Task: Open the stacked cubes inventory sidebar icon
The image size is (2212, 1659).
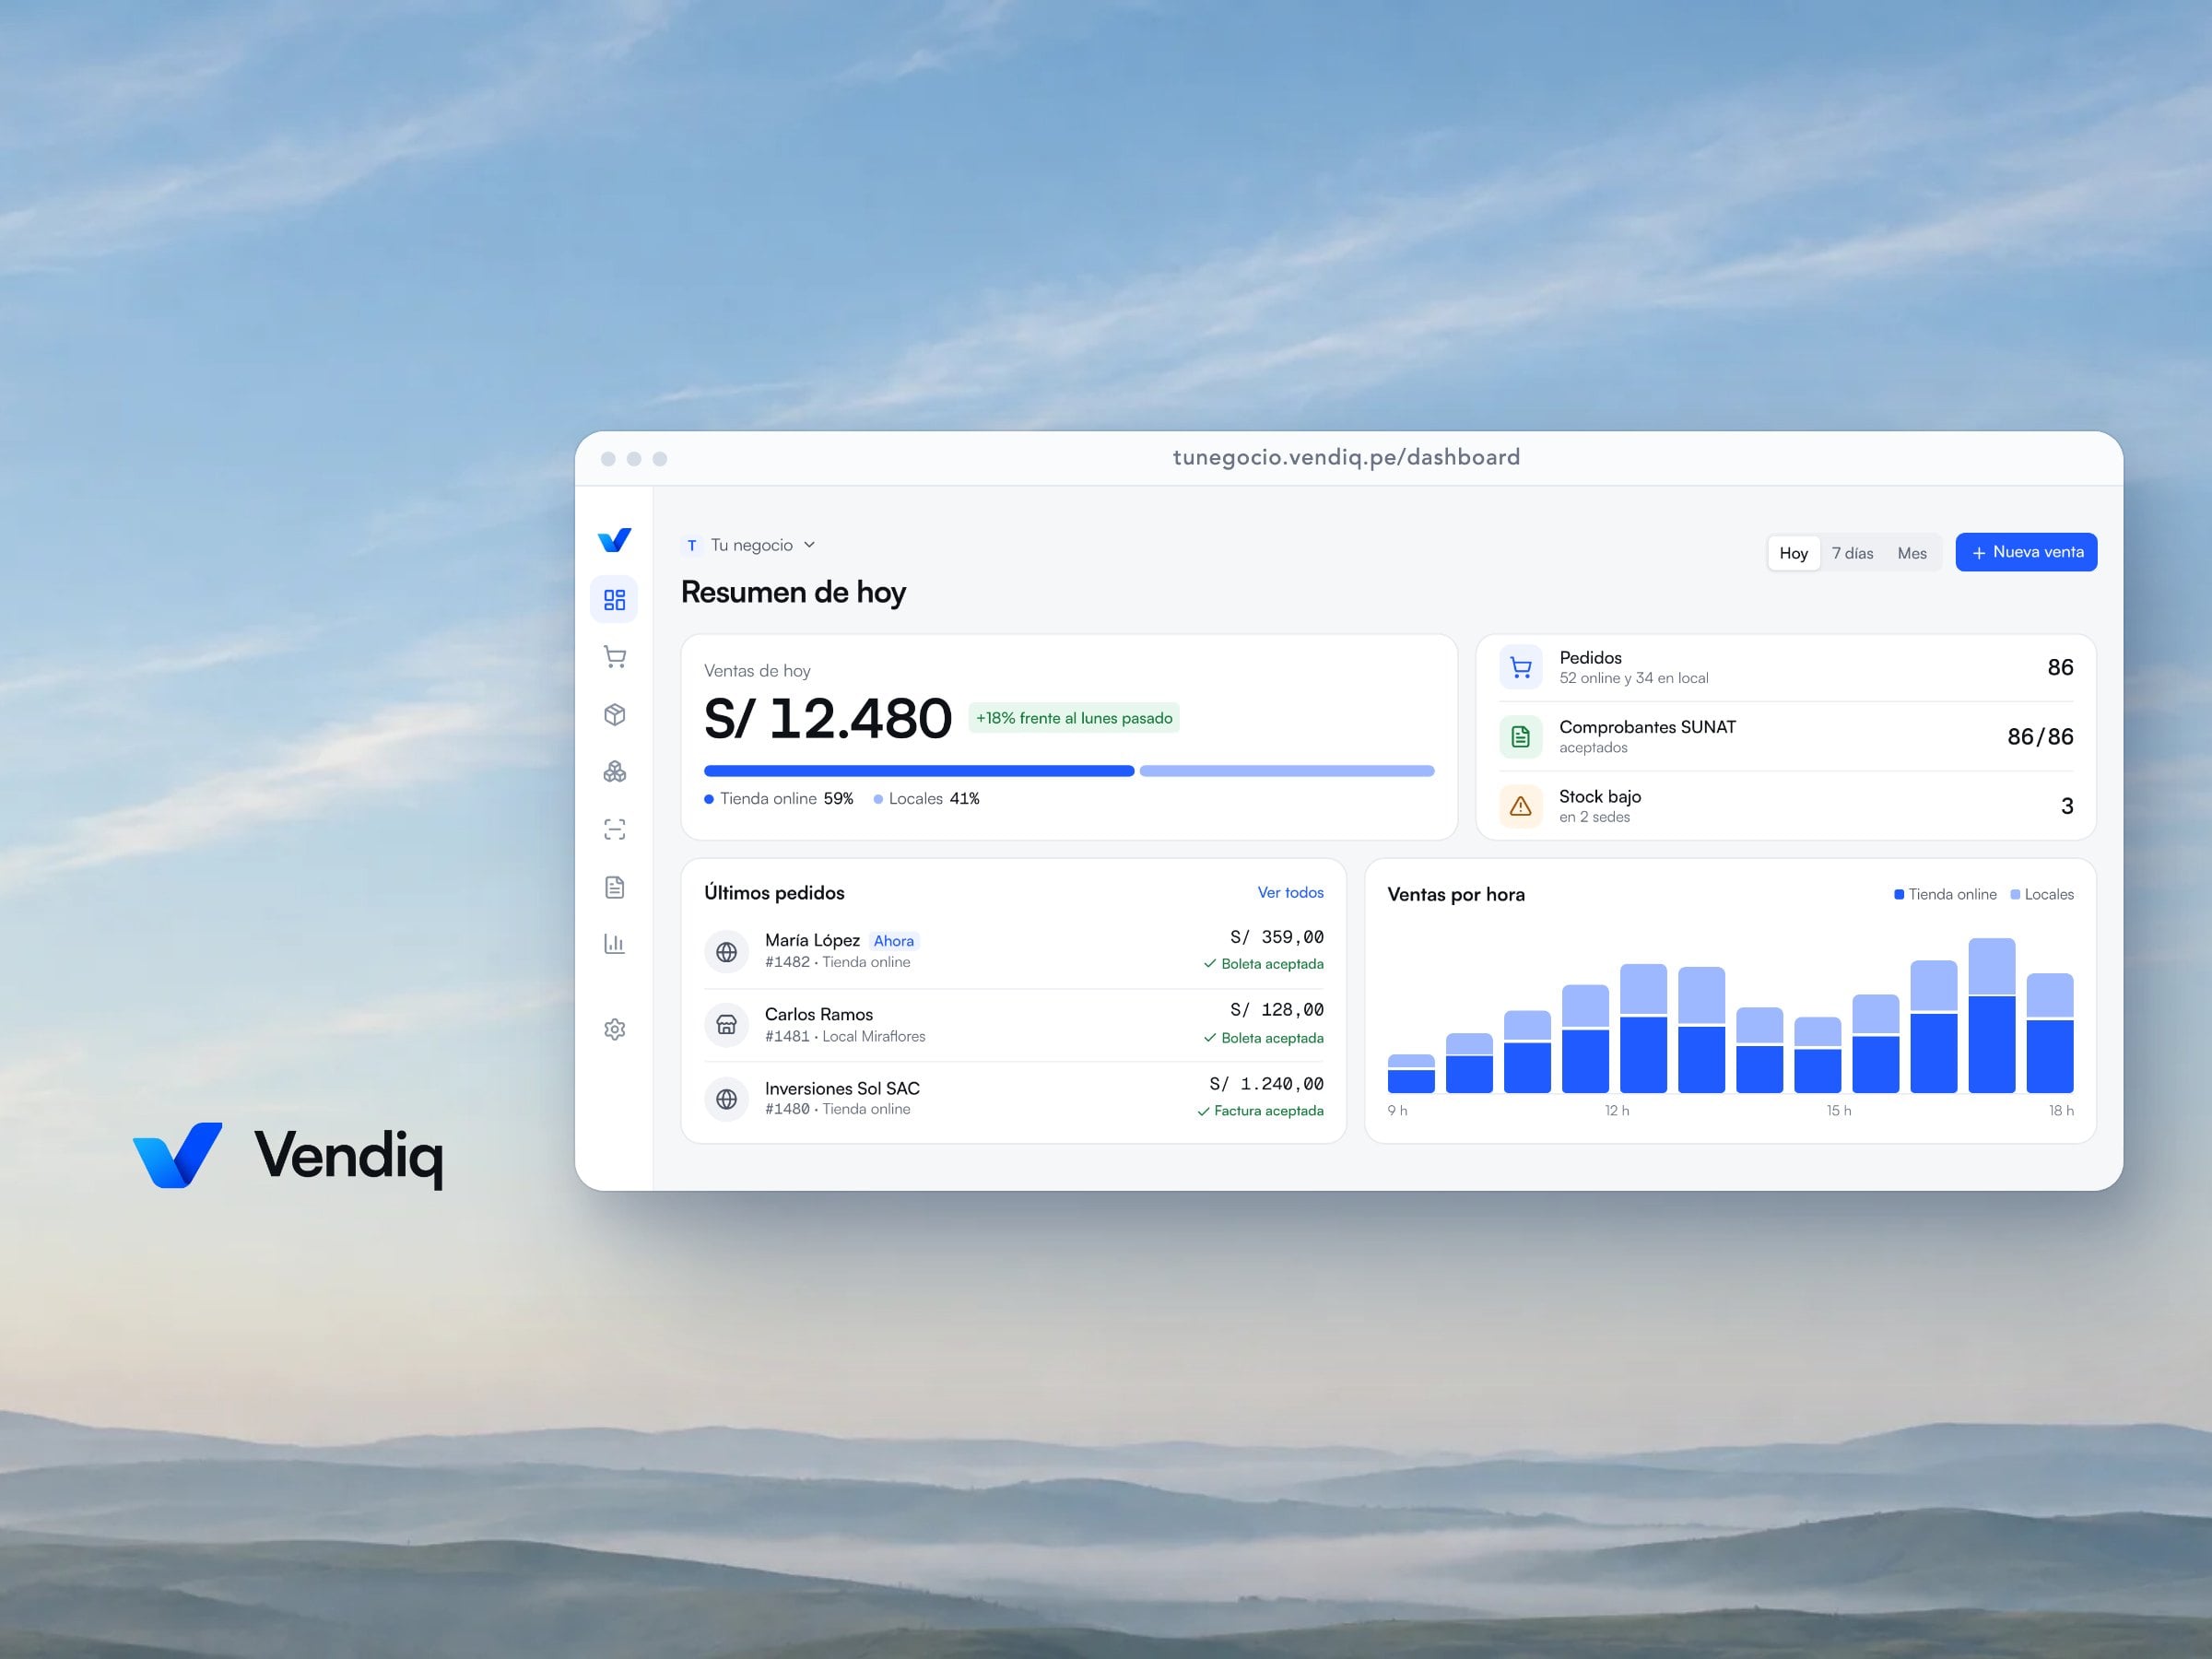Action: (614, 771)
